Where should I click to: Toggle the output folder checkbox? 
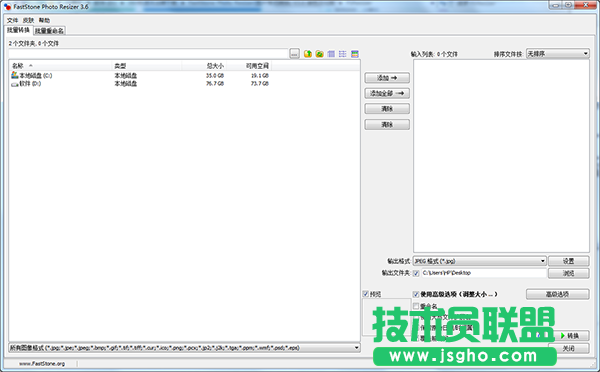(x=416, y=273)
